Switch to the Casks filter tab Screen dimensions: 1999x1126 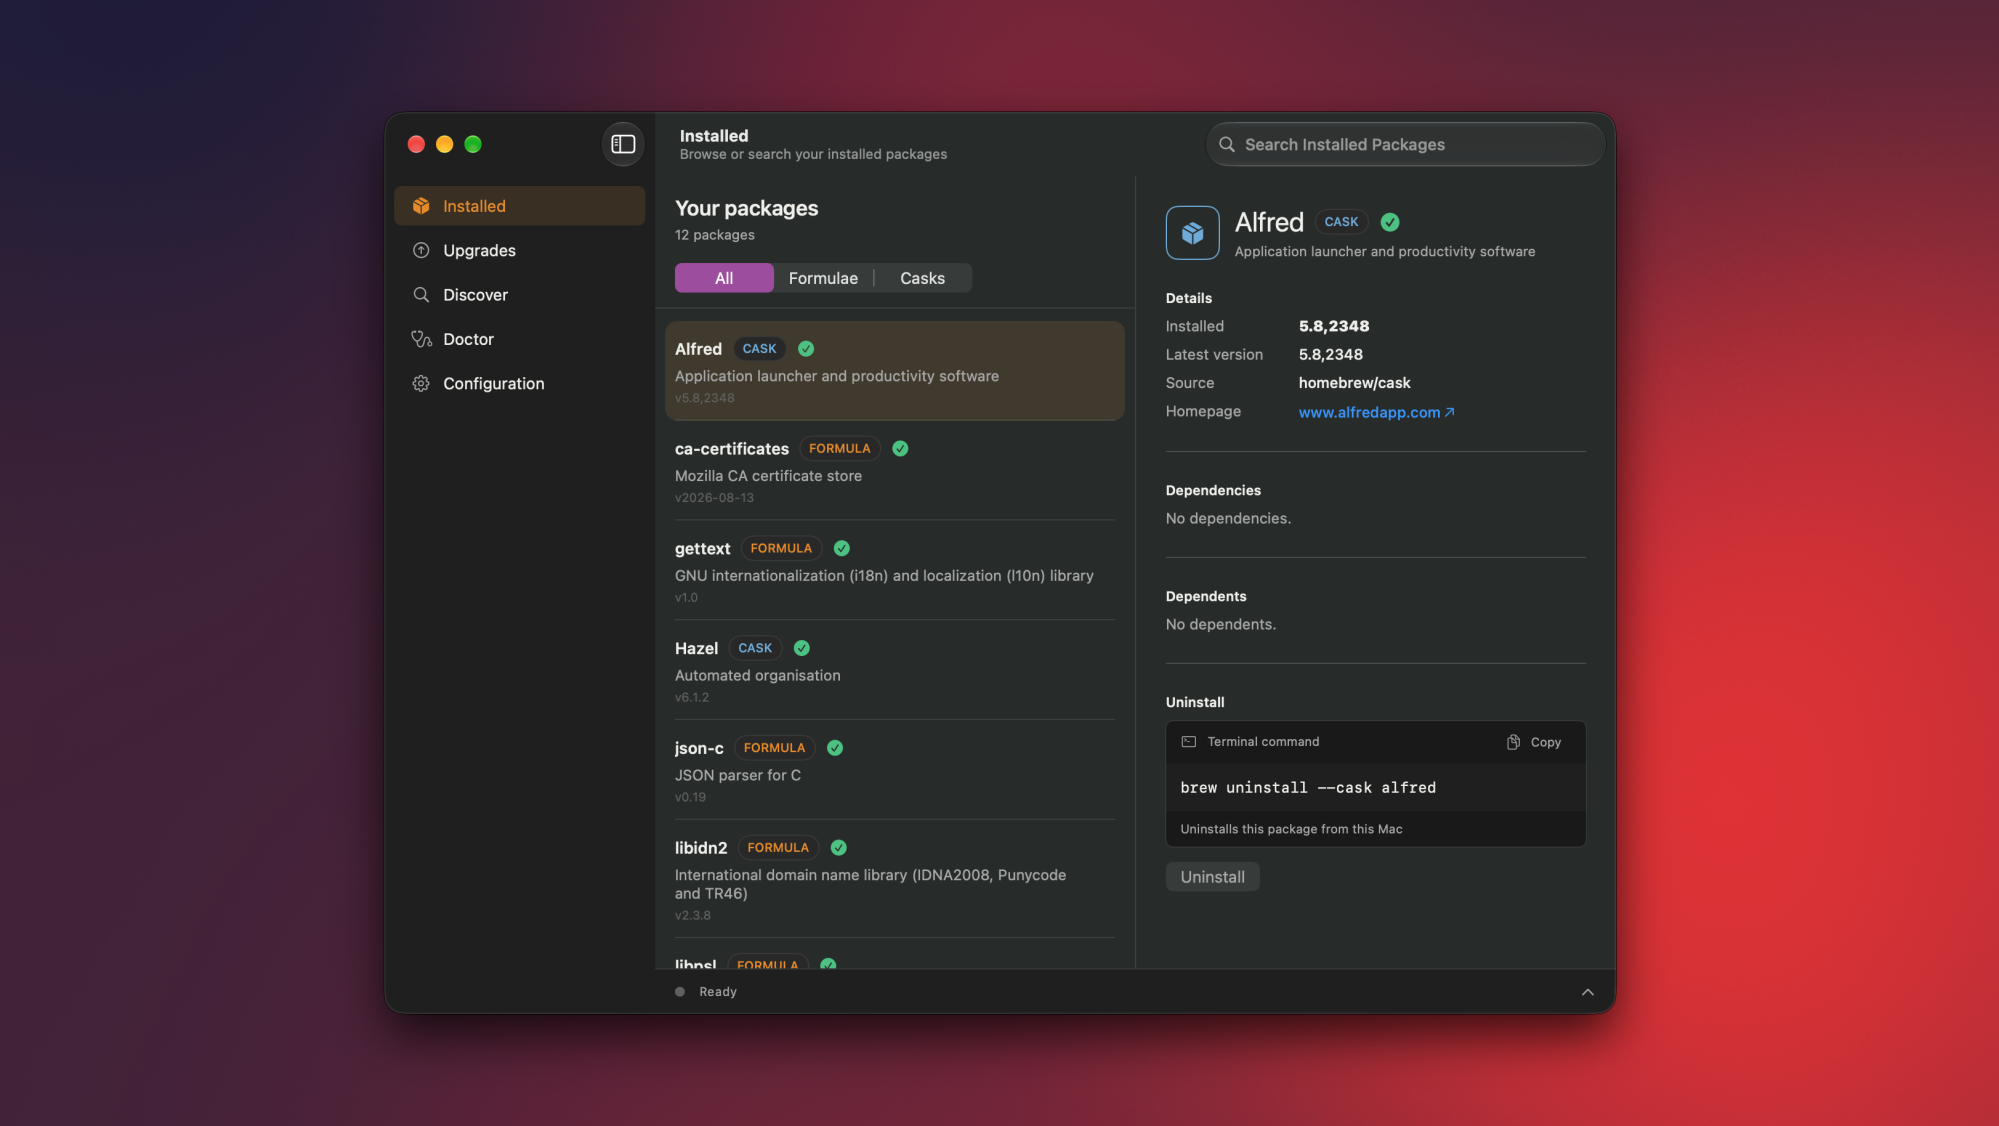coord(922,278)
